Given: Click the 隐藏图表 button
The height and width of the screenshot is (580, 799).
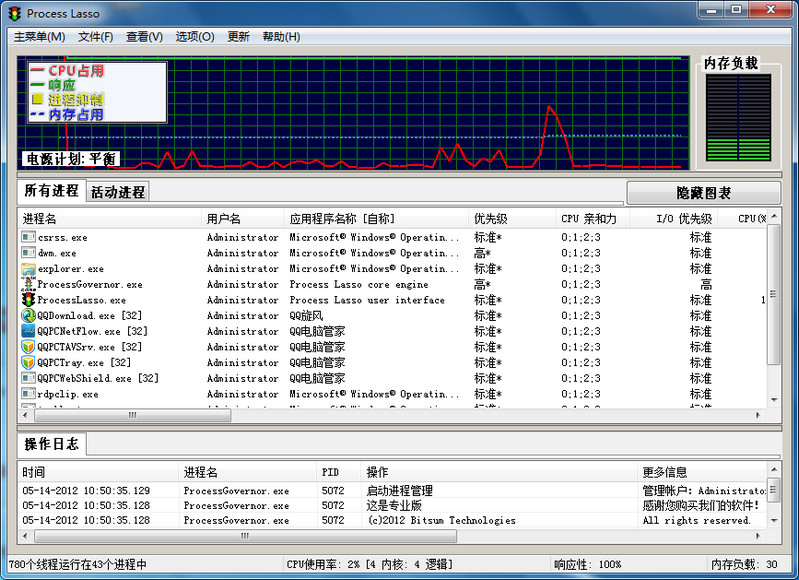Looking at the screenshot, I should coord(703,193).
